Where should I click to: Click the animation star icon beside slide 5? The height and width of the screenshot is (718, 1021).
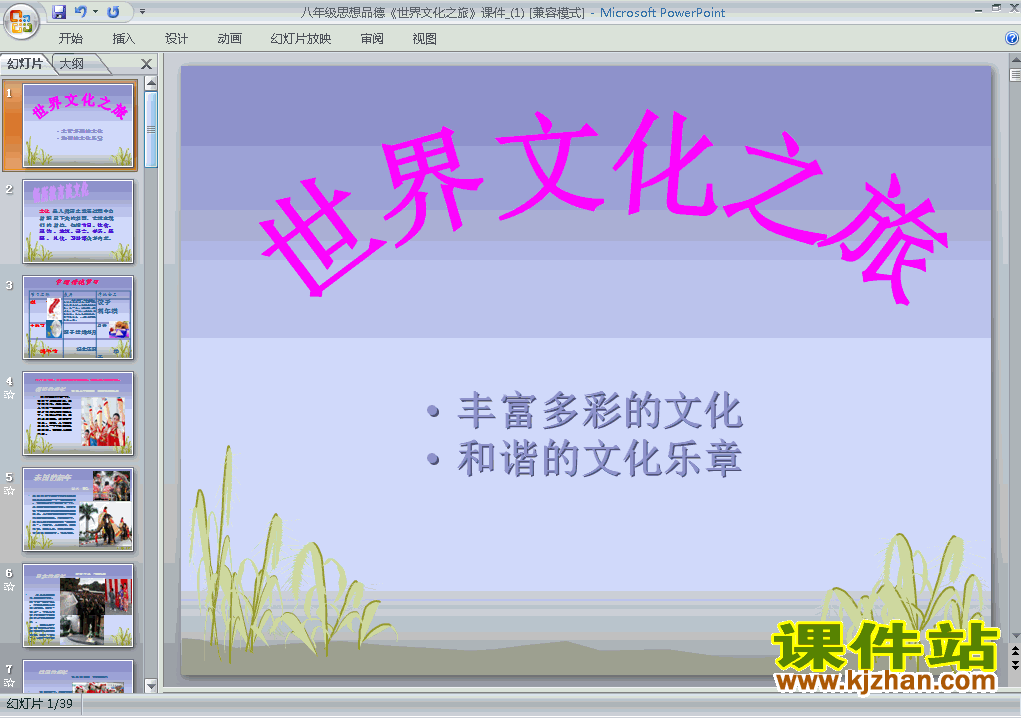click(x=9, y=490)
